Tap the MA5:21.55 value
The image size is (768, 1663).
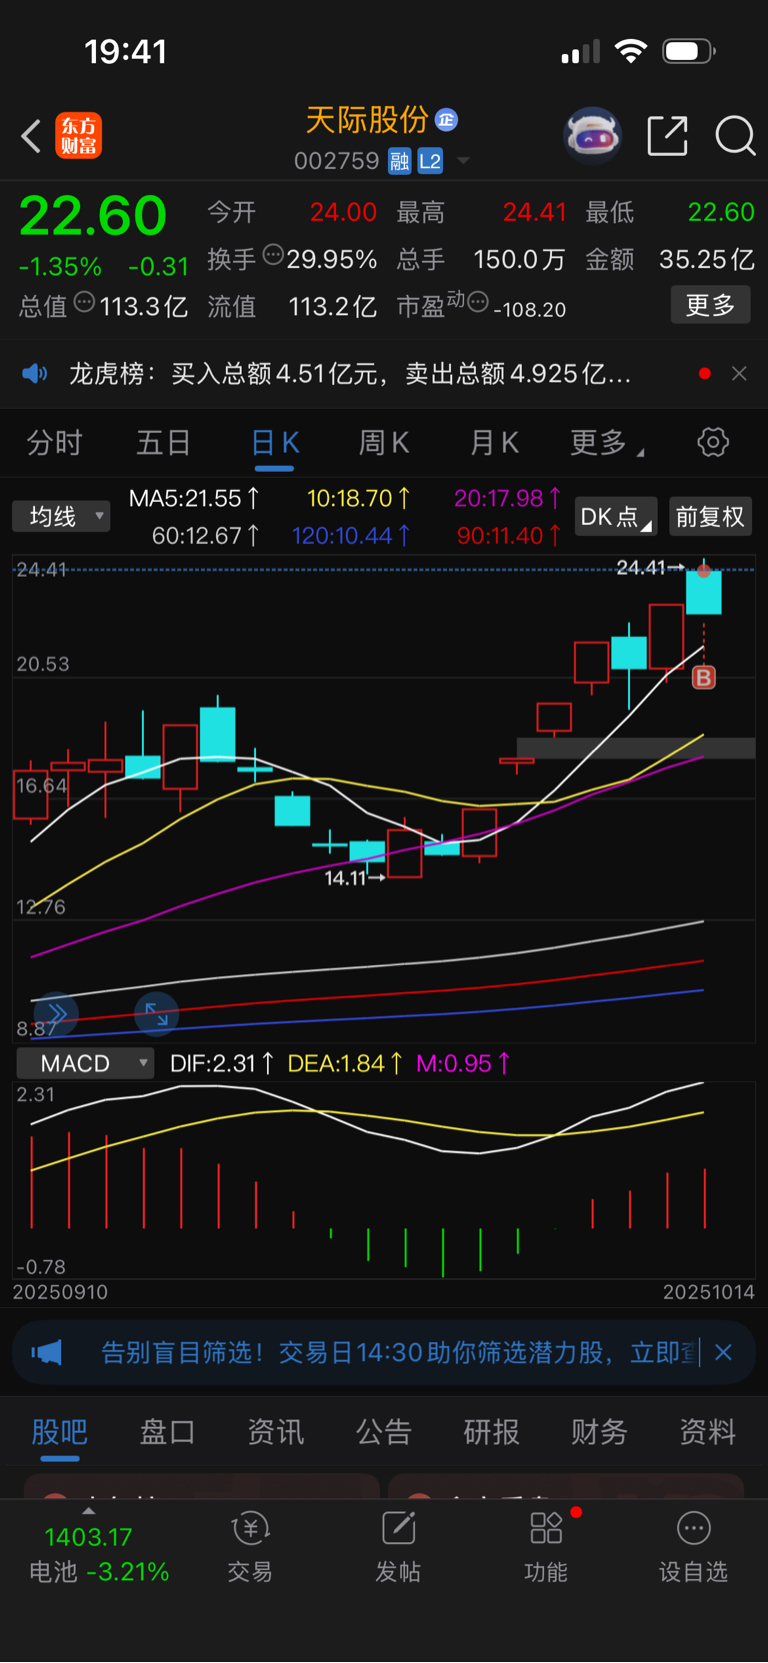pyautogui.click(x=195, y=498)
